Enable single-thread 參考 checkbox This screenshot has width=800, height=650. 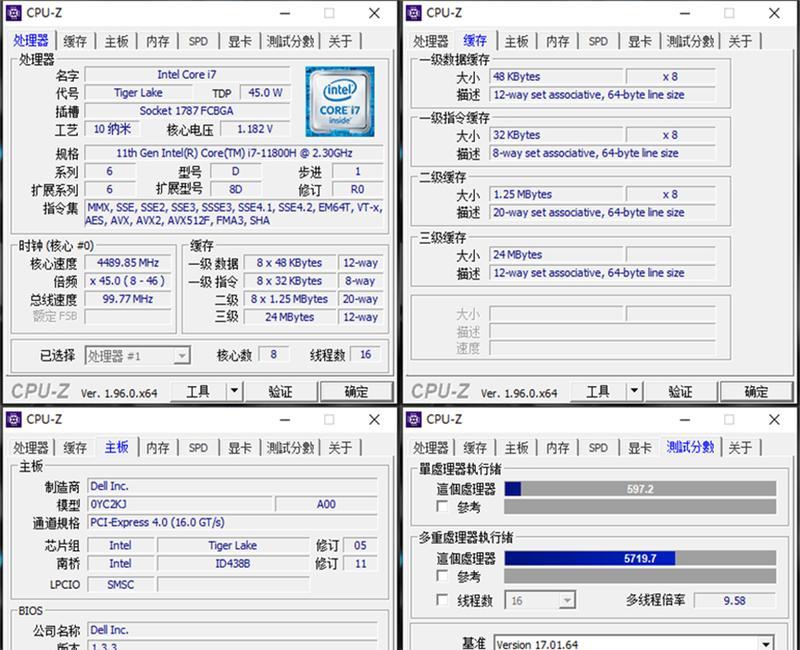[442, 506]
